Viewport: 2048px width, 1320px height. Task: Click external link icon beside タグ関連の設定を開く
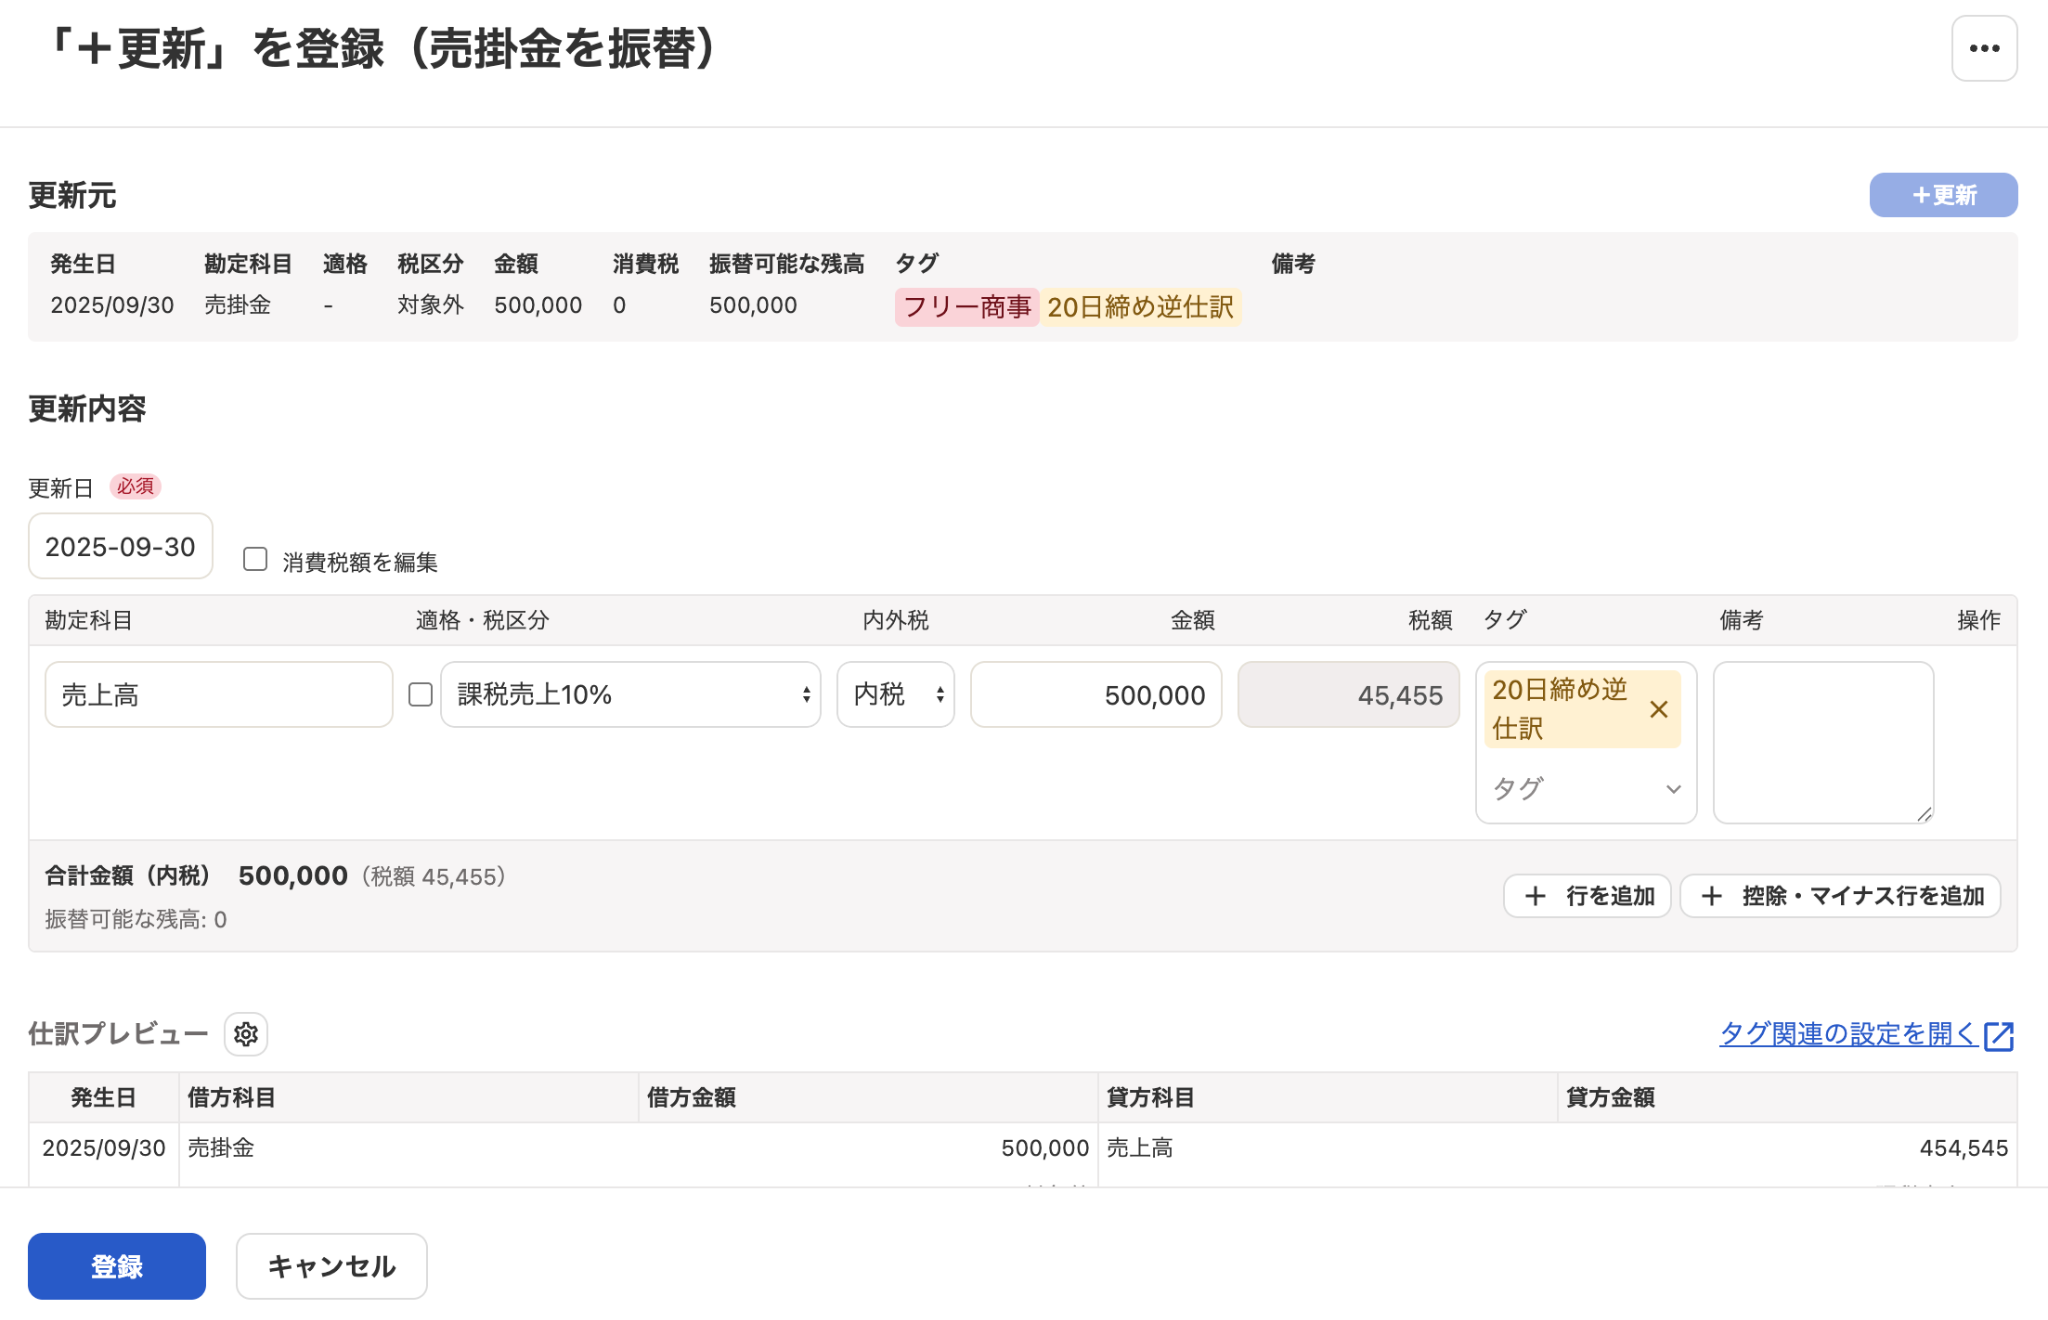1999,1035
